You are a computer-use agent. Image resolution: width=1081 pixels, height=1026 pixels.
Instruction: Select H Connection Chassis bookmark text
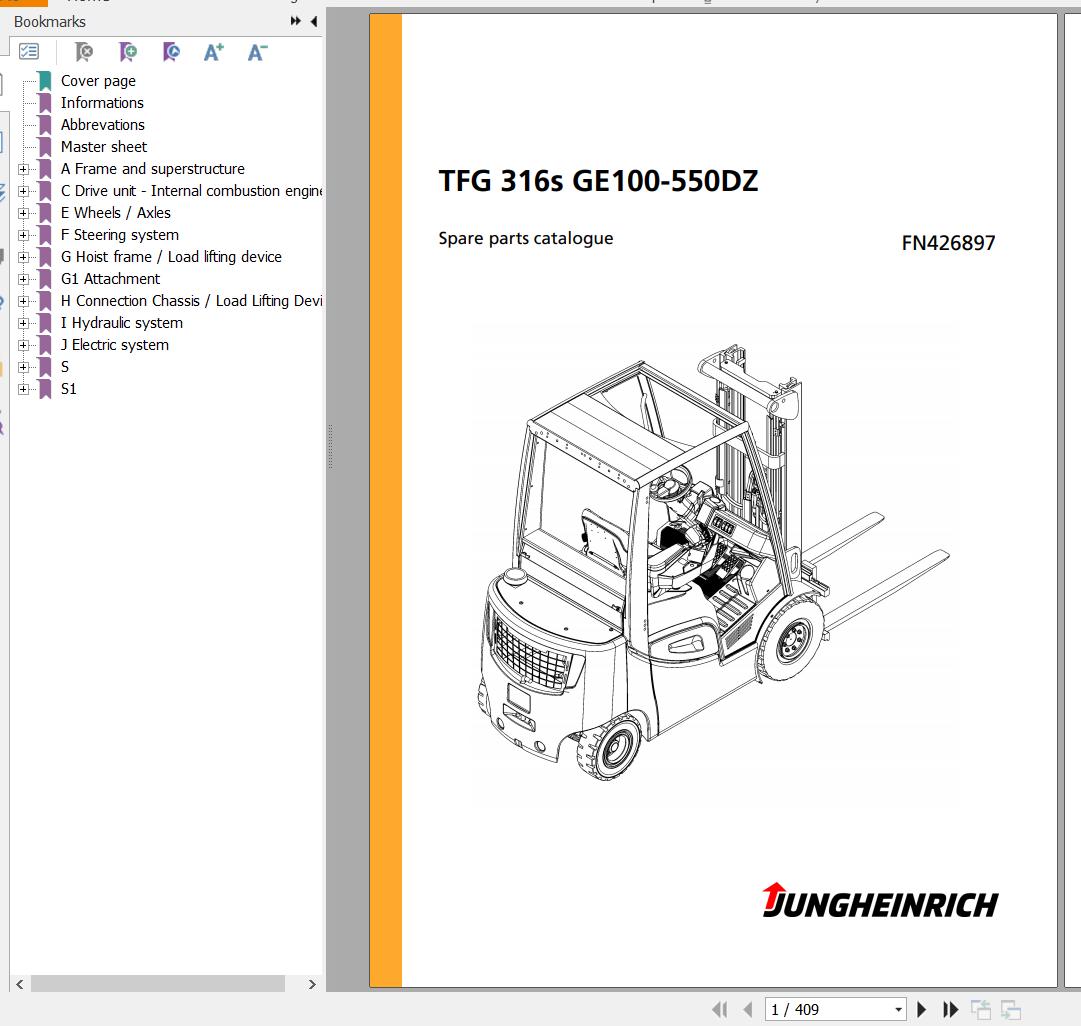point(191,301)
